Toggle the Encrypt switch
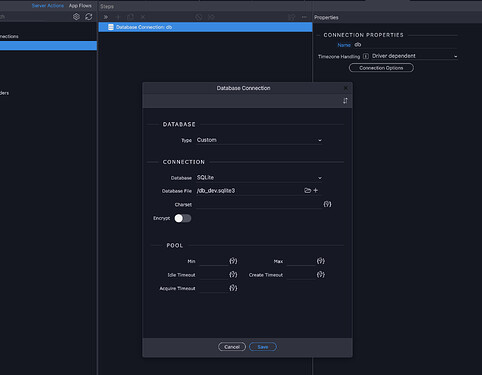The width and height of the screenshot is (482, 375). tap(183, 218)
